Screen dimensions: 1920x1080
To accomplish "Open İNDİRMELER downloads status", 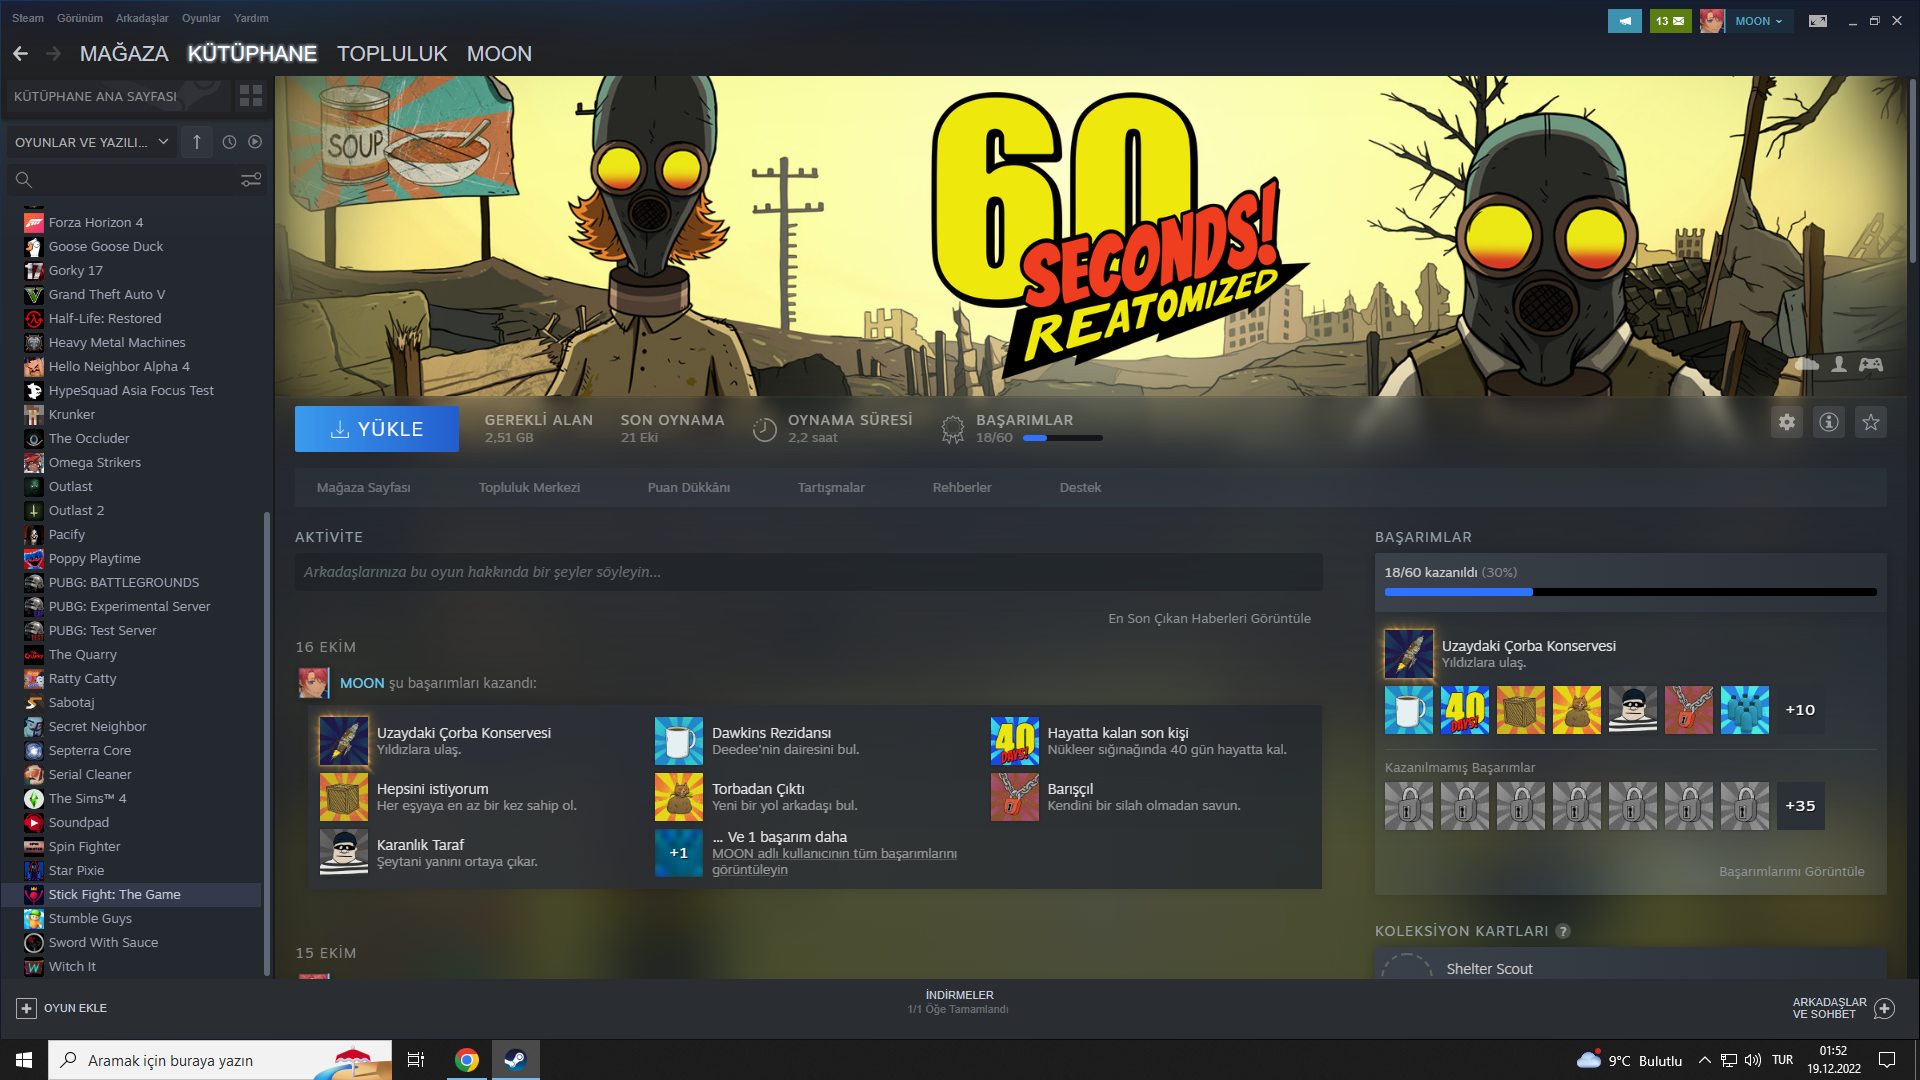I will point(959,1002).
